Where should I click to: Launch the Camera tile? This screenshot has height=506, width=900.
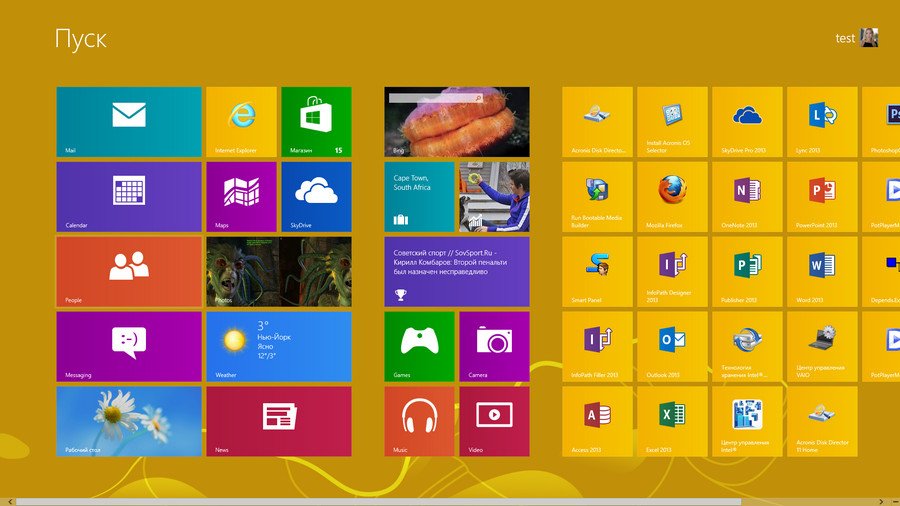coord(494,346)
